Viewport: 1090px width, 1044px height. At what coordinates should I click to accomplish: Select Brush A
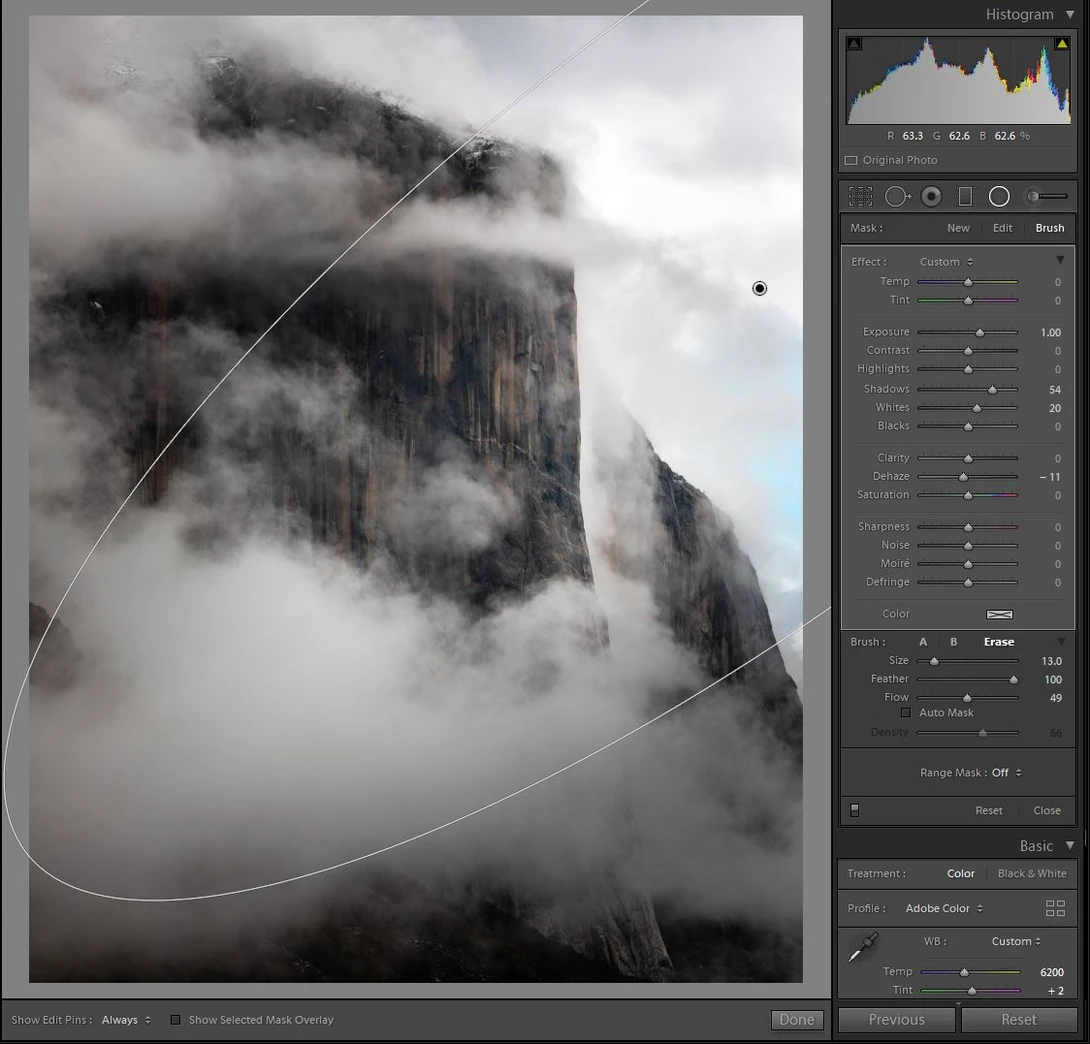(x=923, y=642)
